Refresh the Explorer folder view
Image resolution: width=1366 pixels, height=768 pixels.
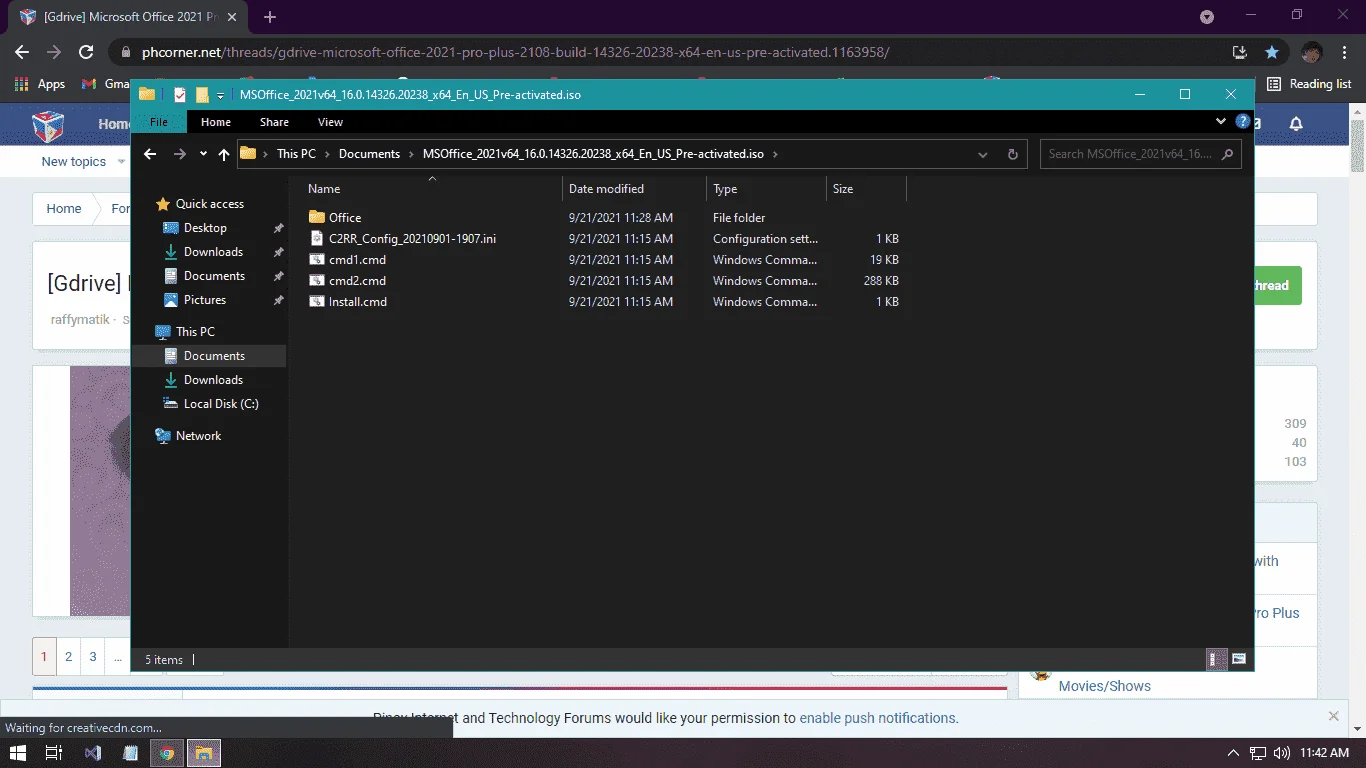1013,154
